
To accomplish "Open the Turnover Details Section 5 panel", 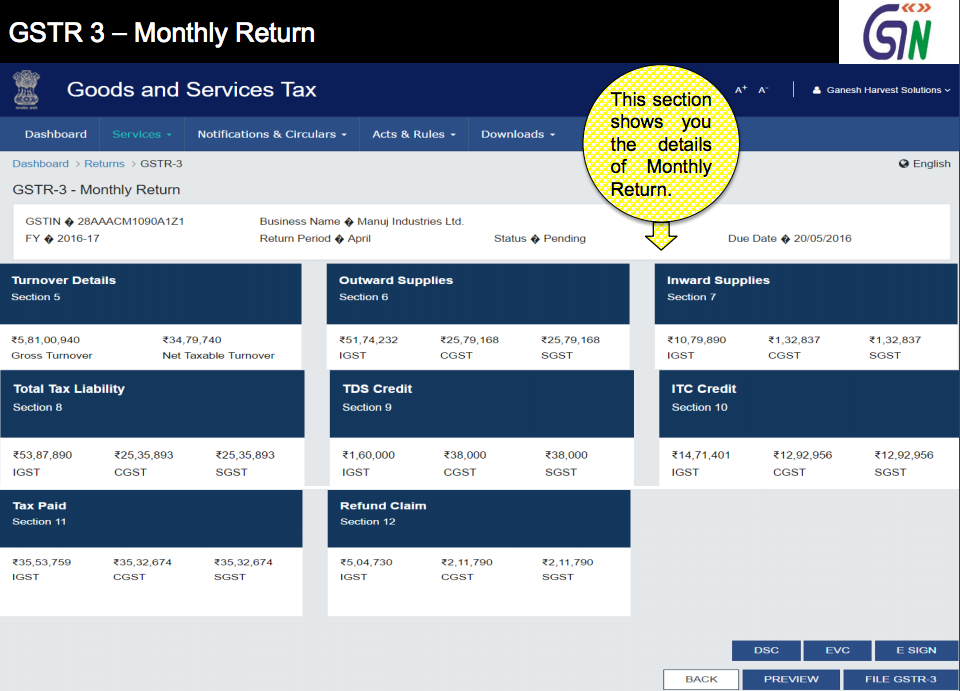I will click(x=151, y=293).
